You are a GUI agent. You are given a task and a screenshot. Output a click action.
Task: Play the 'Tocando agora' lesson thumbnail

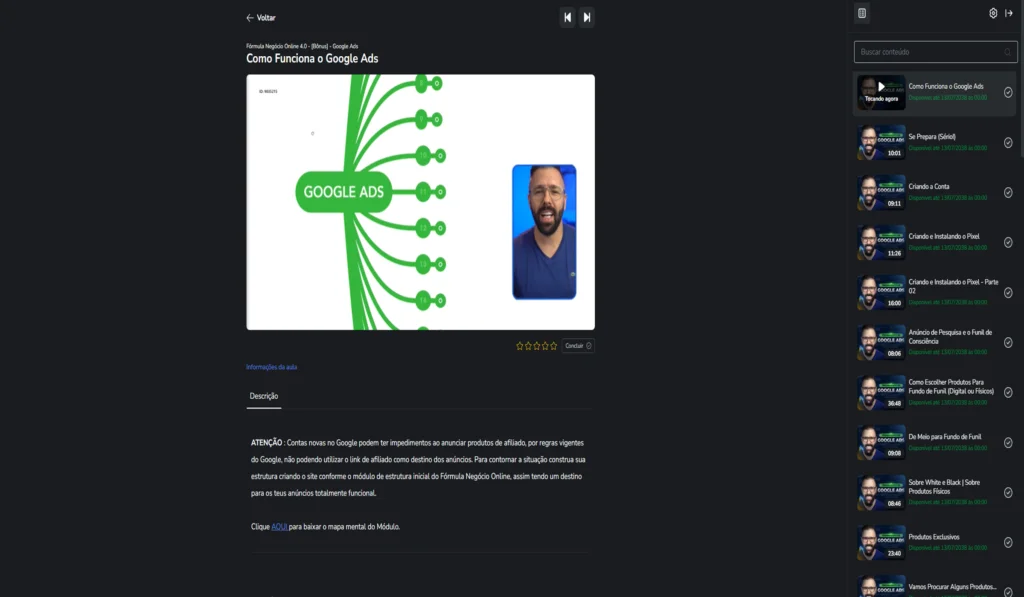click(881, 92)
